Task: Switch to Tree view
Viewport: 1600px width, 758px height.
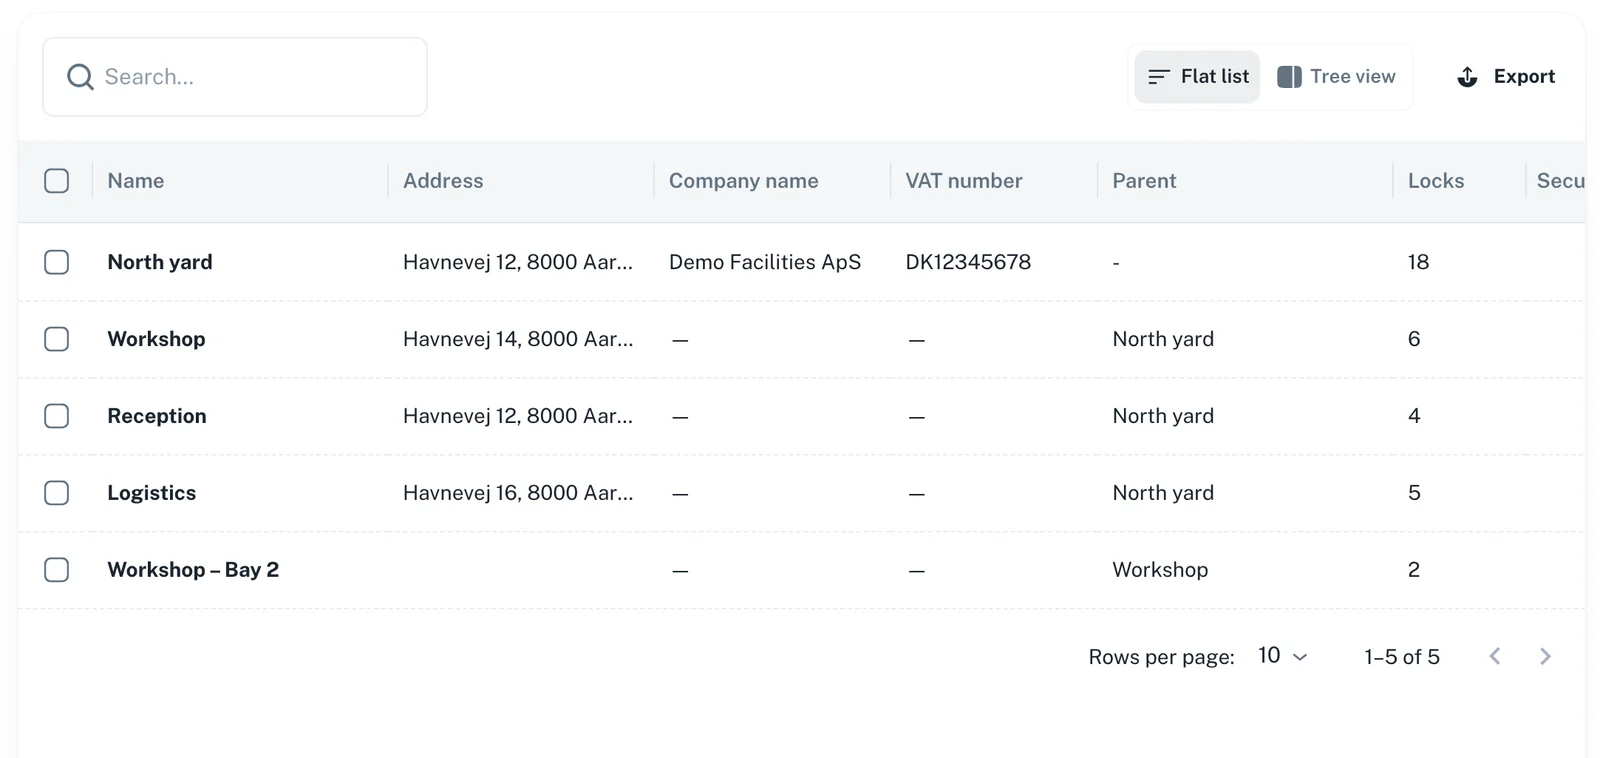Action: tap(1336, 77)
